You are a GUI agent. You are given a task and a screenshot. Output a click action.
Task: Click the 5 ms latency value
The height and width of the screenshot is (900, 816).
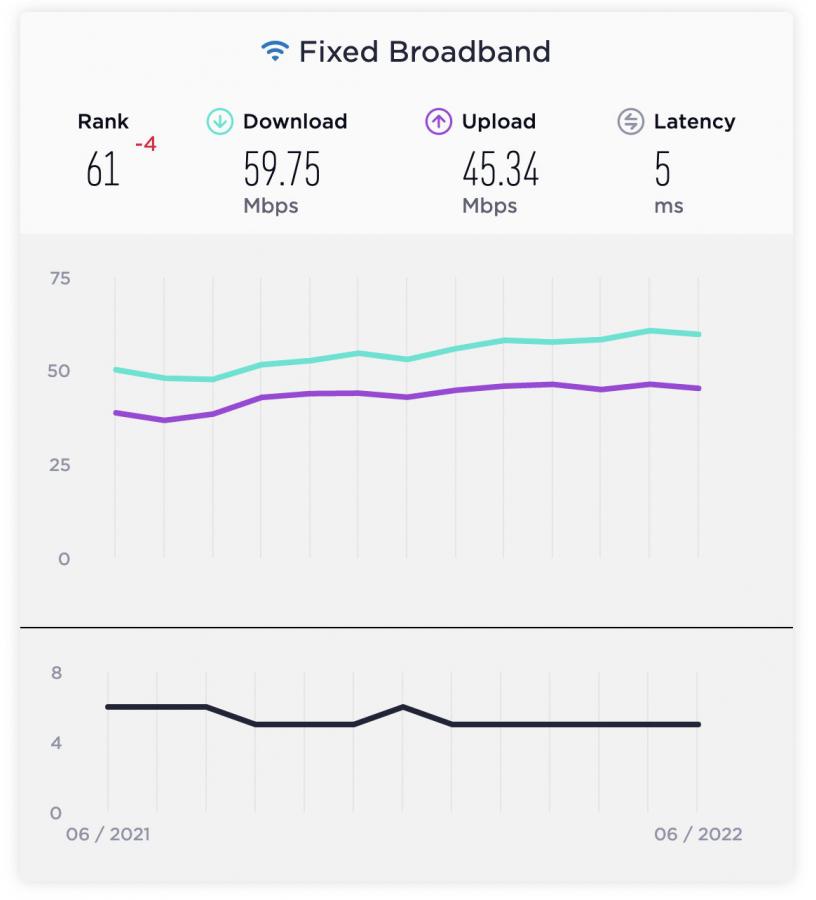(663, 170)
